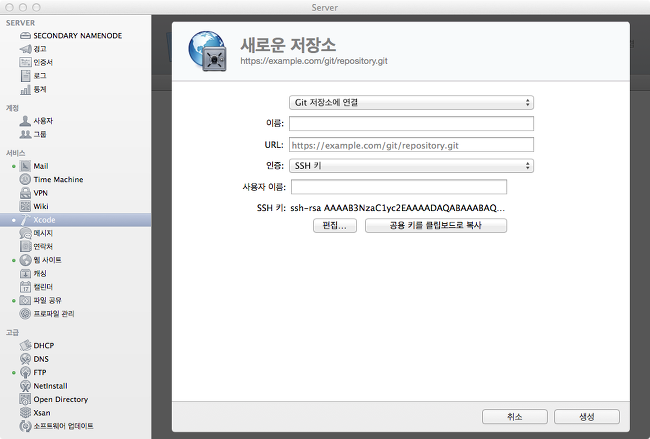
Task: Click the 이름 name input field
Action: point(411,124)
